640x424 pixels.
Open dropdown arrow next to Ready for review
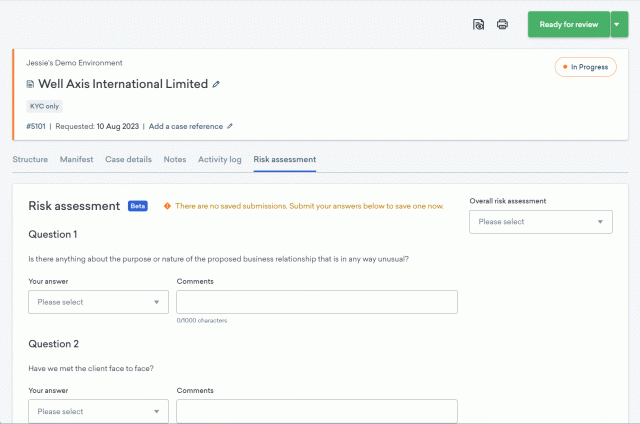619,24
